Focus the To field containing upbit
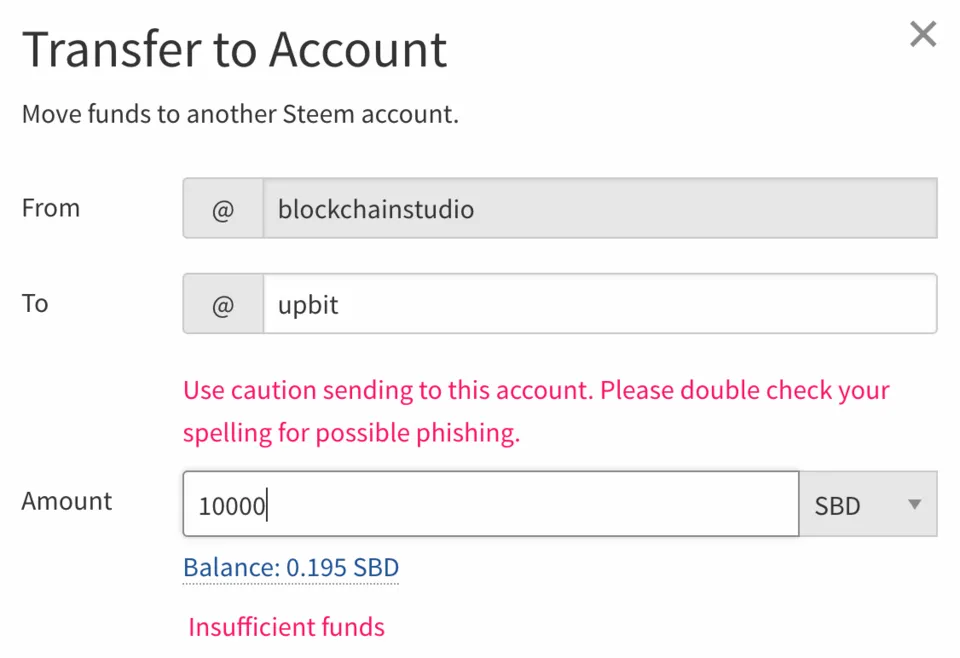This screenshot has height=658, width=960. coord(599,304)
